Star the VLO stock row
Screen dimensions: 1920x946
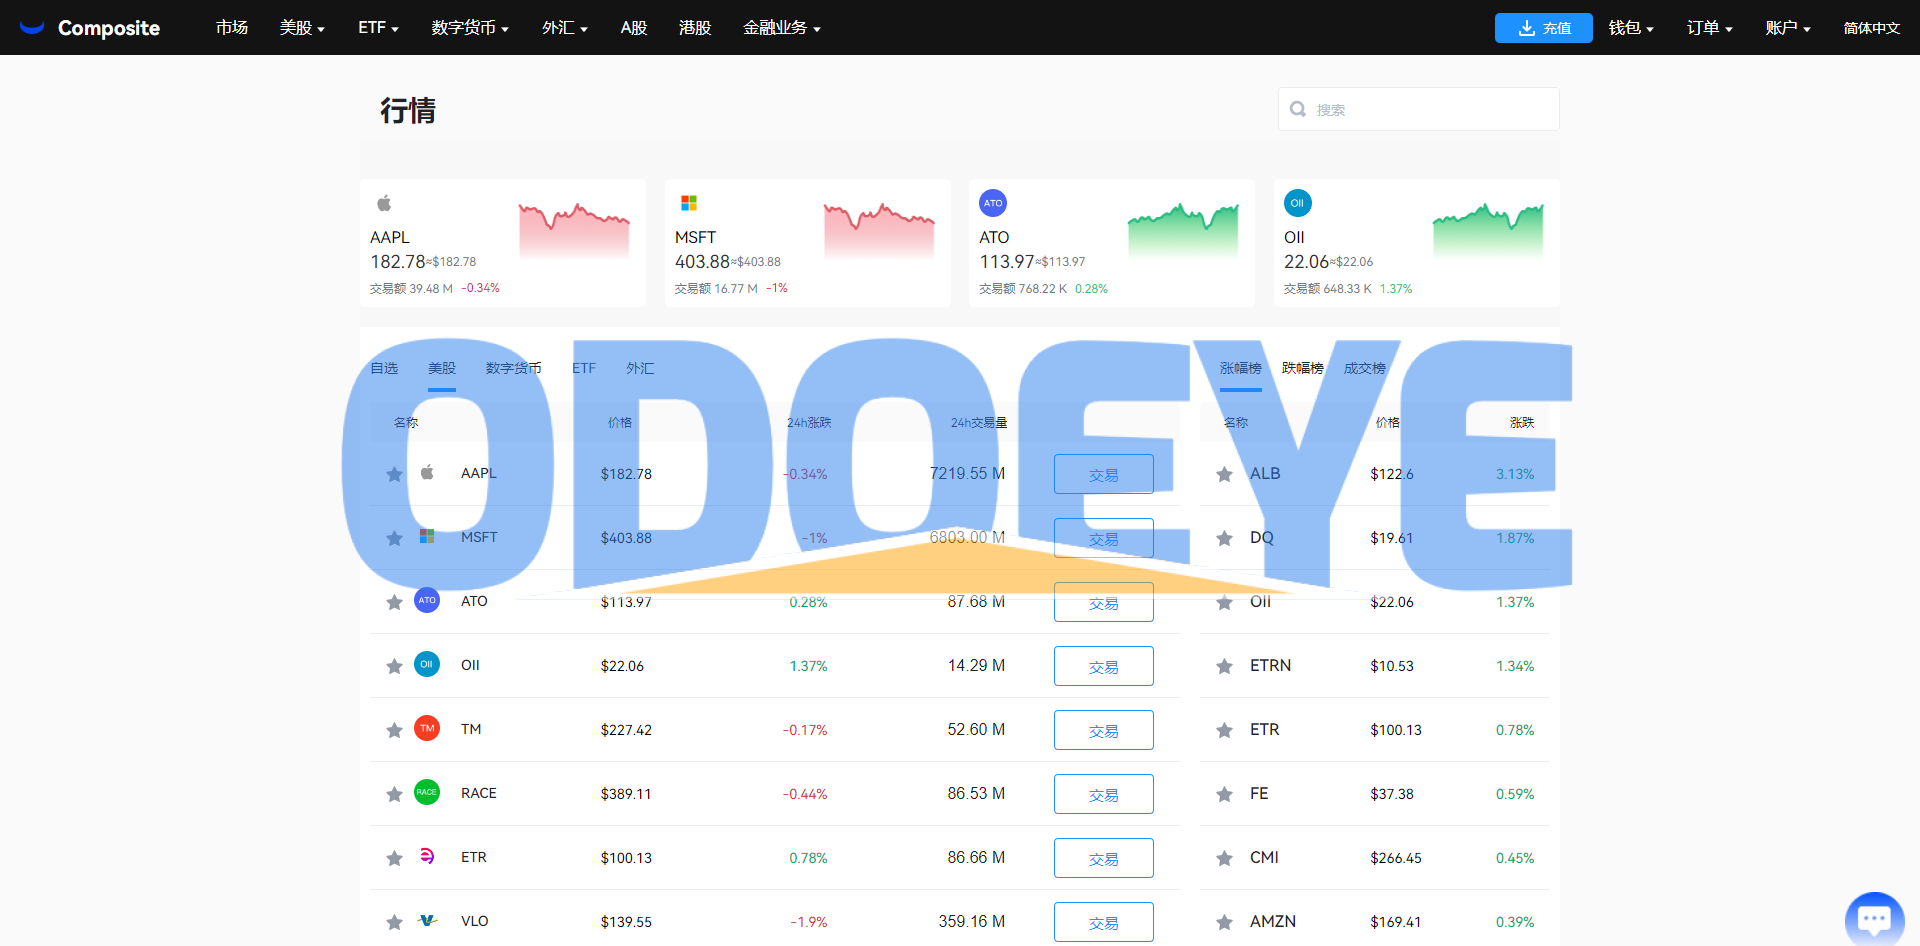coord(394,922)
